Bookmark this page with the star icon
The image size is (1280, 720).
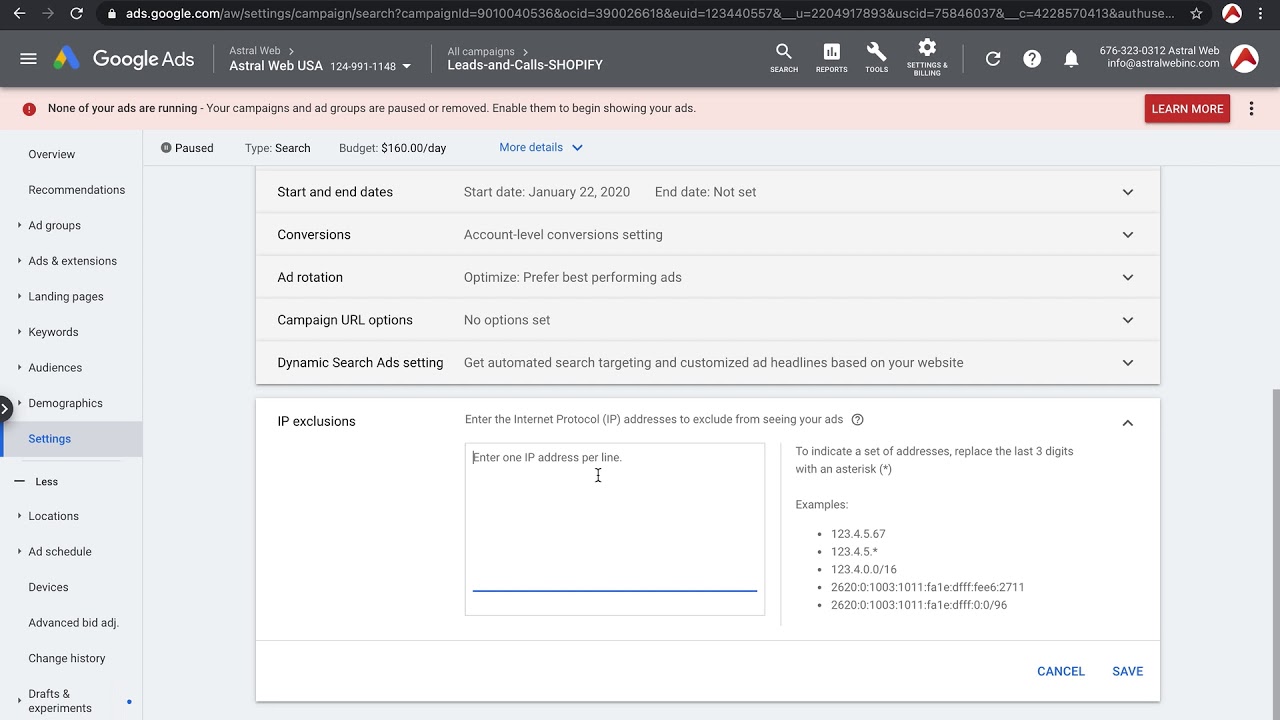coord(1196,14)
